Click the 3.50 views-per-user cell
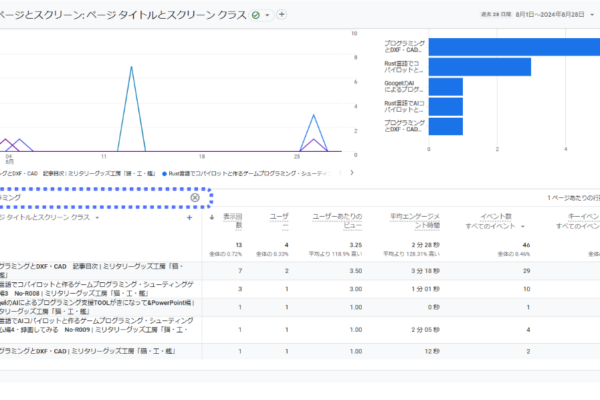Viewport: 600px width, 400px height. (355, 271)
